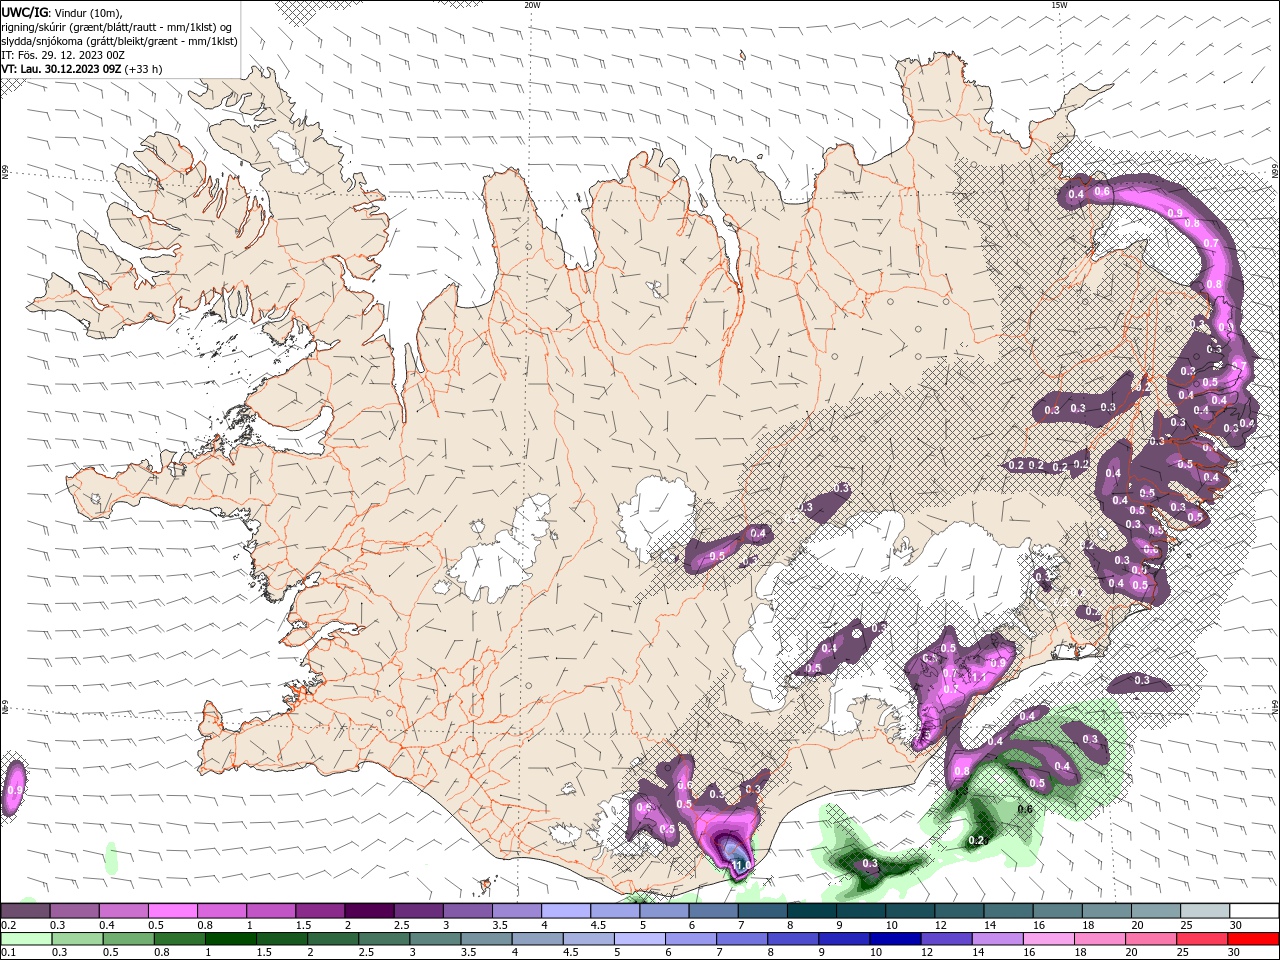
Task: Click the '0.7' value on the northeast snow band
Action: pos(1211,243)
